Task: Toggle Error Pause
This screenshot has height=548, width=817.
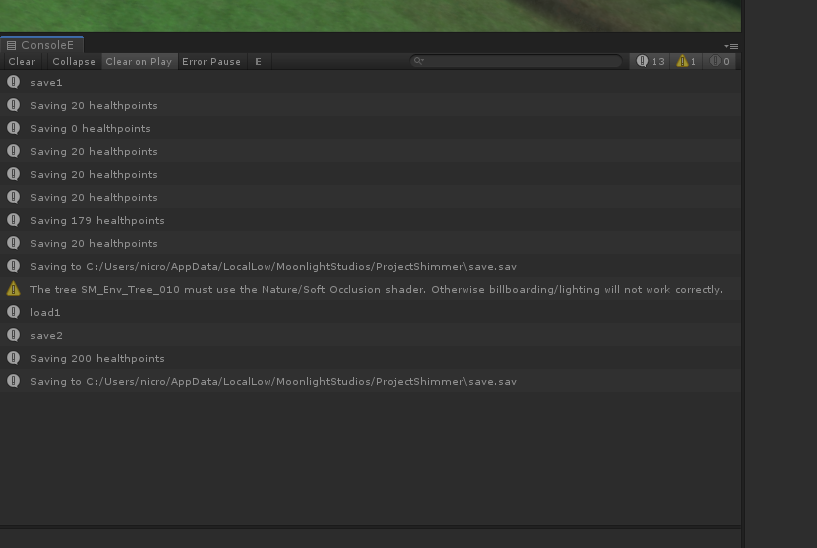Action: tap(212, 61)
